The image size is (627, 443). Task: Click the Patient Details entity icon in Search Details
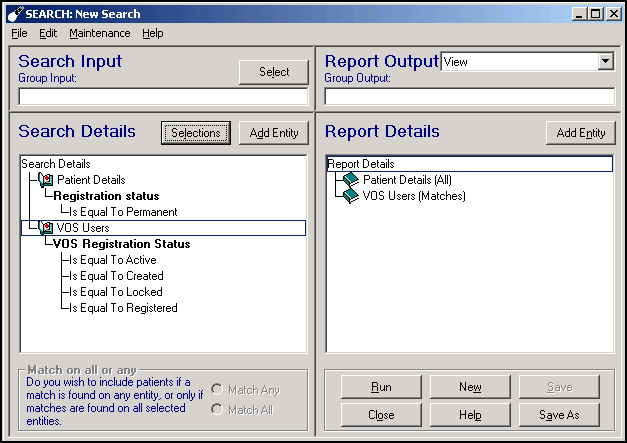tap(46, 180)
